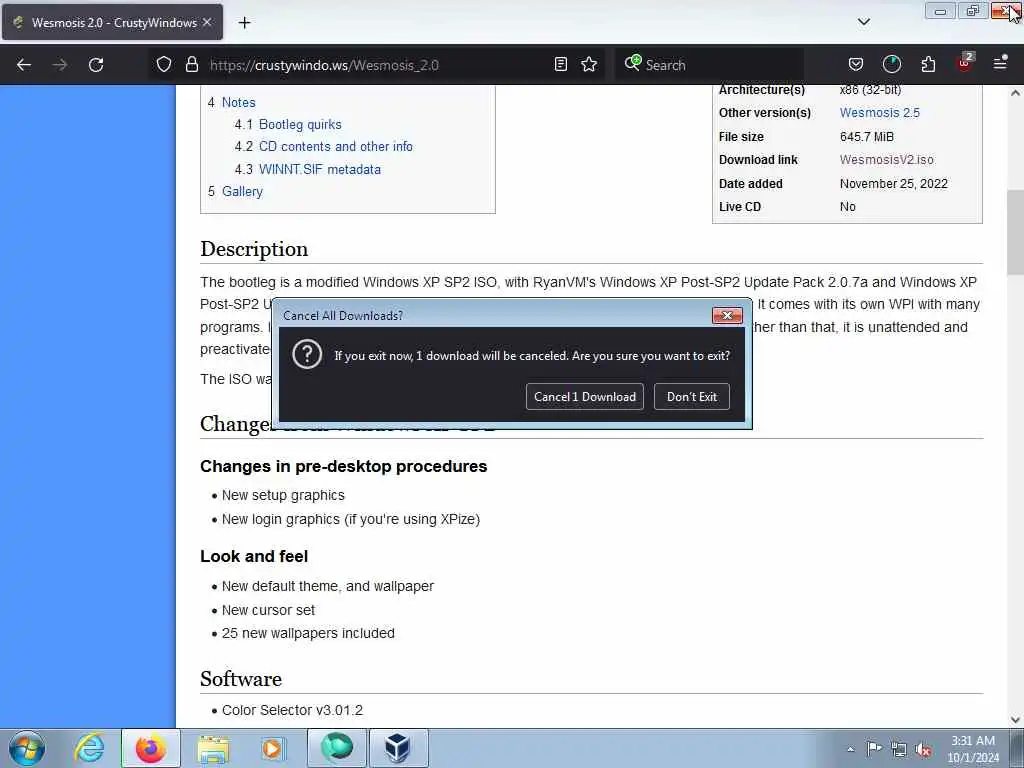Download WesmosisV2.iso link
The width and height of the screenshot is (1024, 768).
[886, 159]
